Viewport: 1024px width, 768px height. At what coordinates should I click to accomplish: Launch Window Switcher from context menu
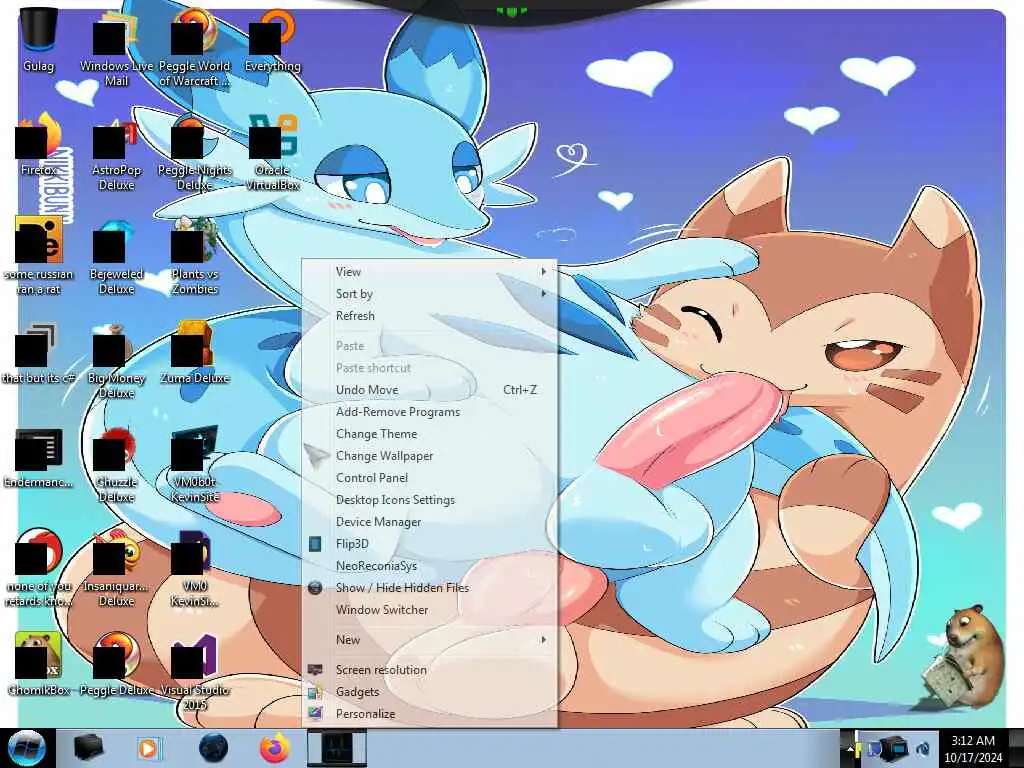click(x=430, y=610)
